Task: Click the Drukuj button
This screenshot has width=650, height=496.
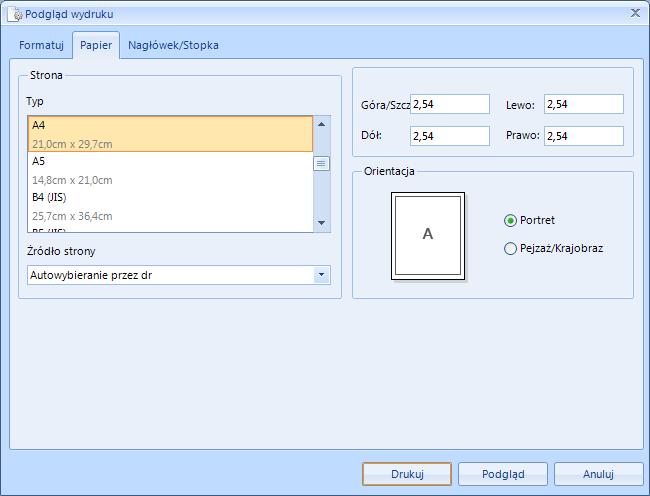Action: 407,474
